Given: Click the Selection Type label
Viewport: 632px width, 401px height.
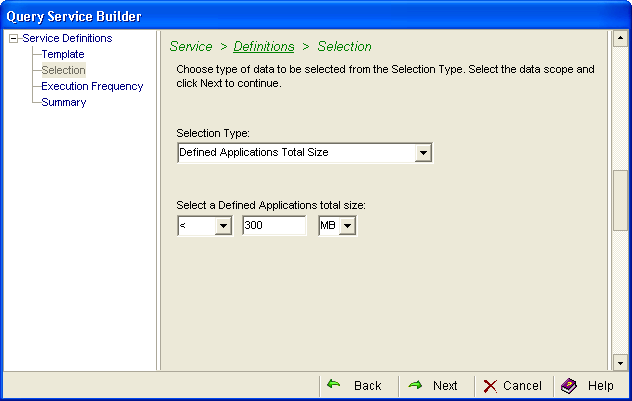Looking at the screenshot, I should tap(213, 133).
